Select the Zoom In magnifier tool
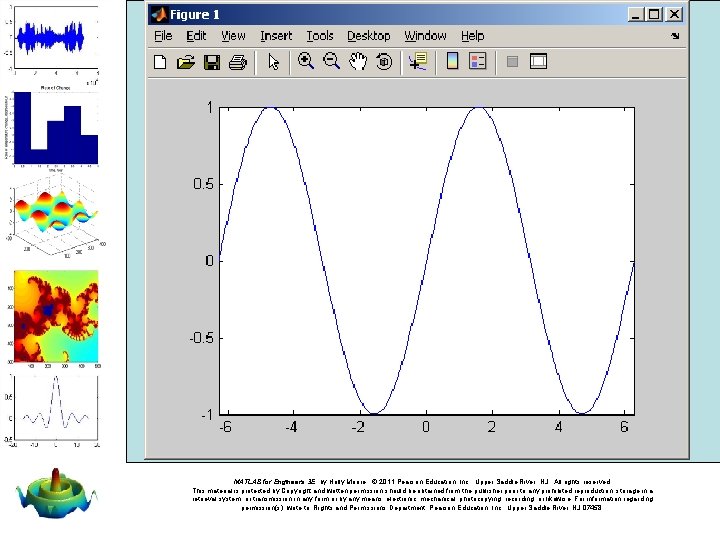This screenshot has height=540, width=720. (x=306, y=61)
